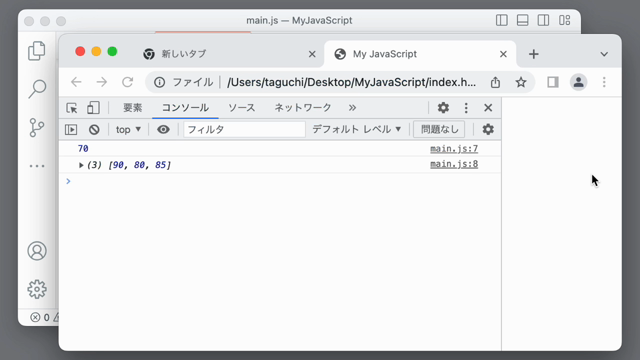View site information icon in address bar
The height and width of the screenshot is (360, 640).
[x=160, y=82]
